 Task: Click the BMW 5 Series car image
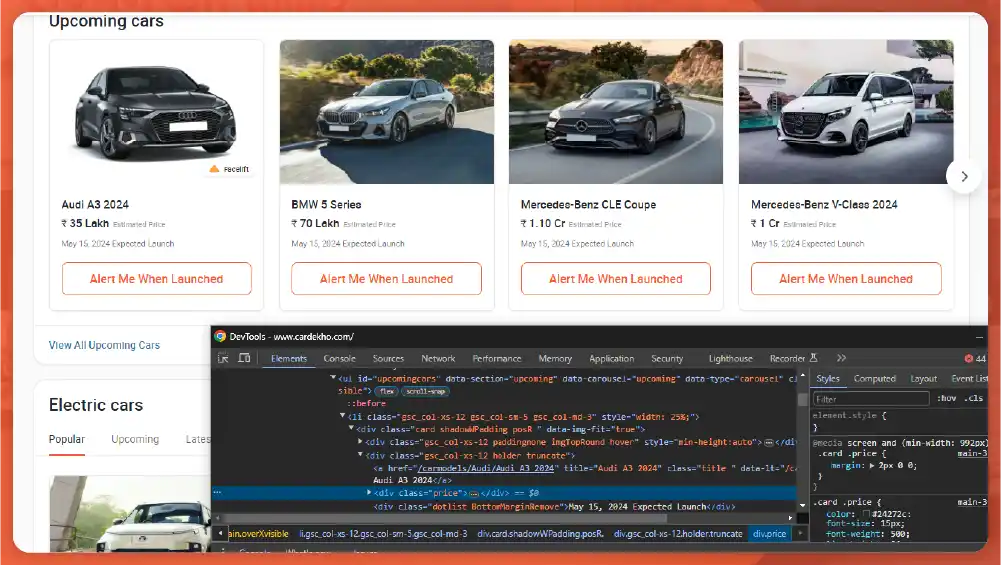pos(386,112)
